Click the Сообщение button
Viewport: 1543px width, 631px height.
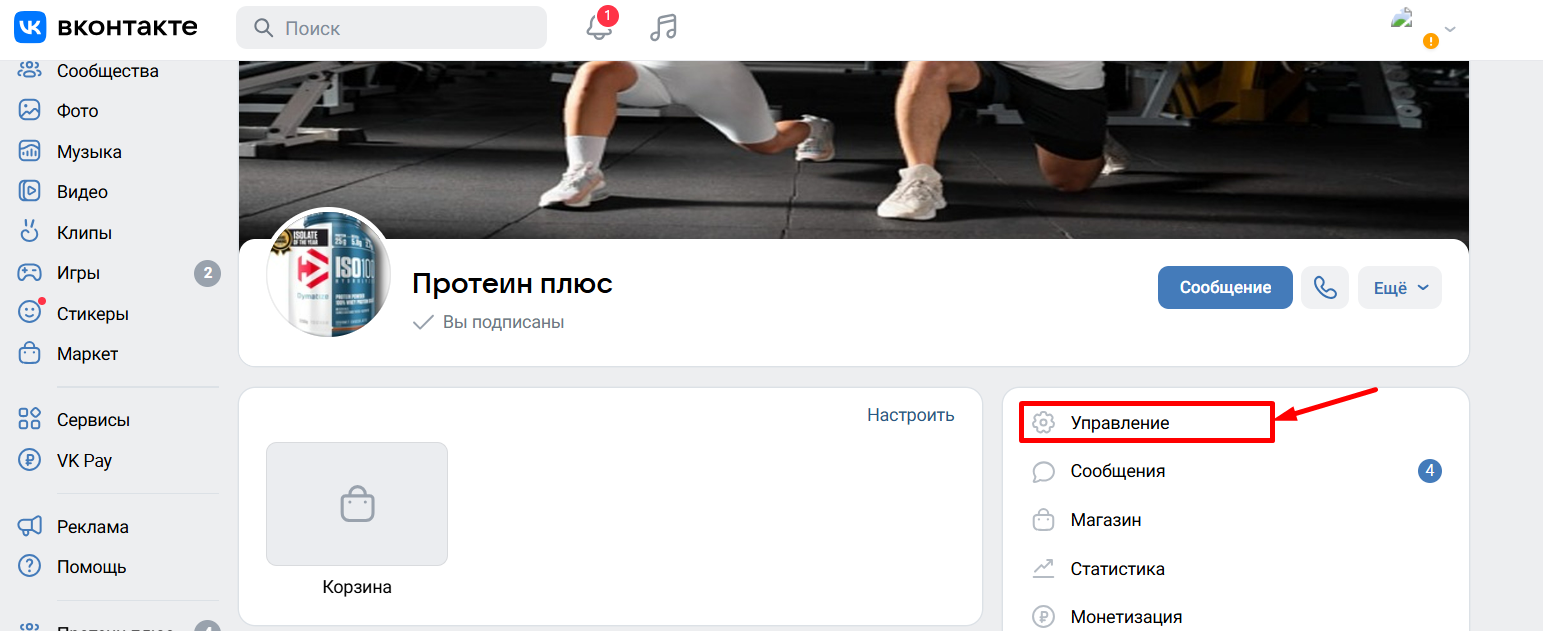tap(1225, 288)
